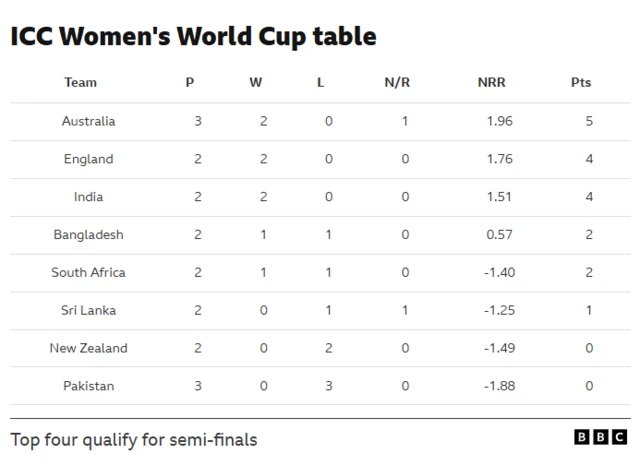Click the L column header
The height and width of the screenshot is (466, 640).
pyautogui.click(x=320, y=83)
